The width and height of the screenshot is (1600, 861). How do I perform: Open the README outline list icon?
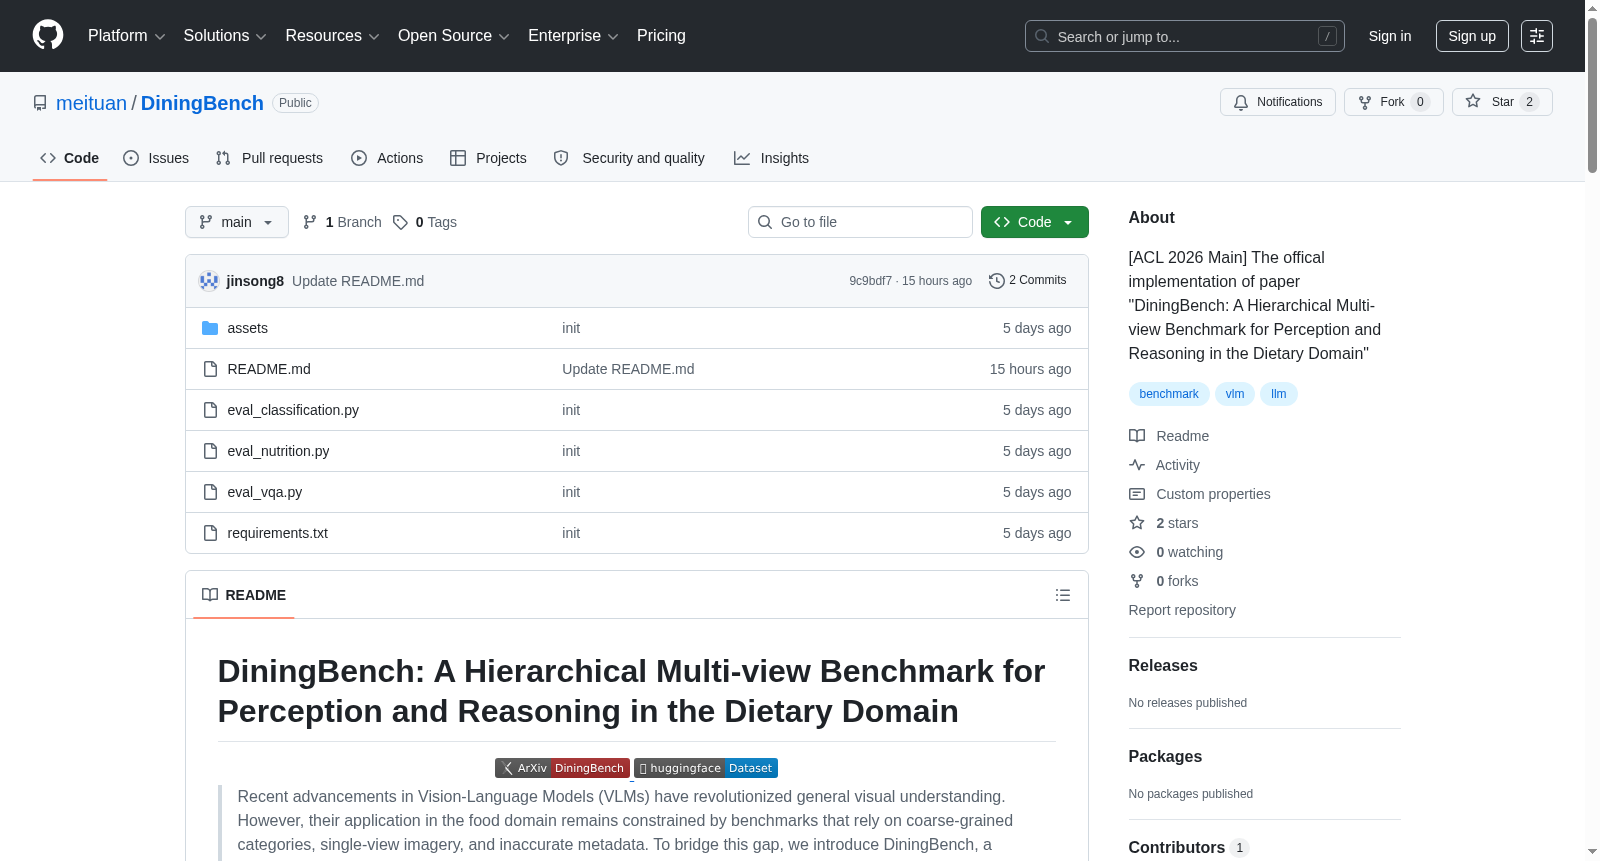tap(1063, 595)
